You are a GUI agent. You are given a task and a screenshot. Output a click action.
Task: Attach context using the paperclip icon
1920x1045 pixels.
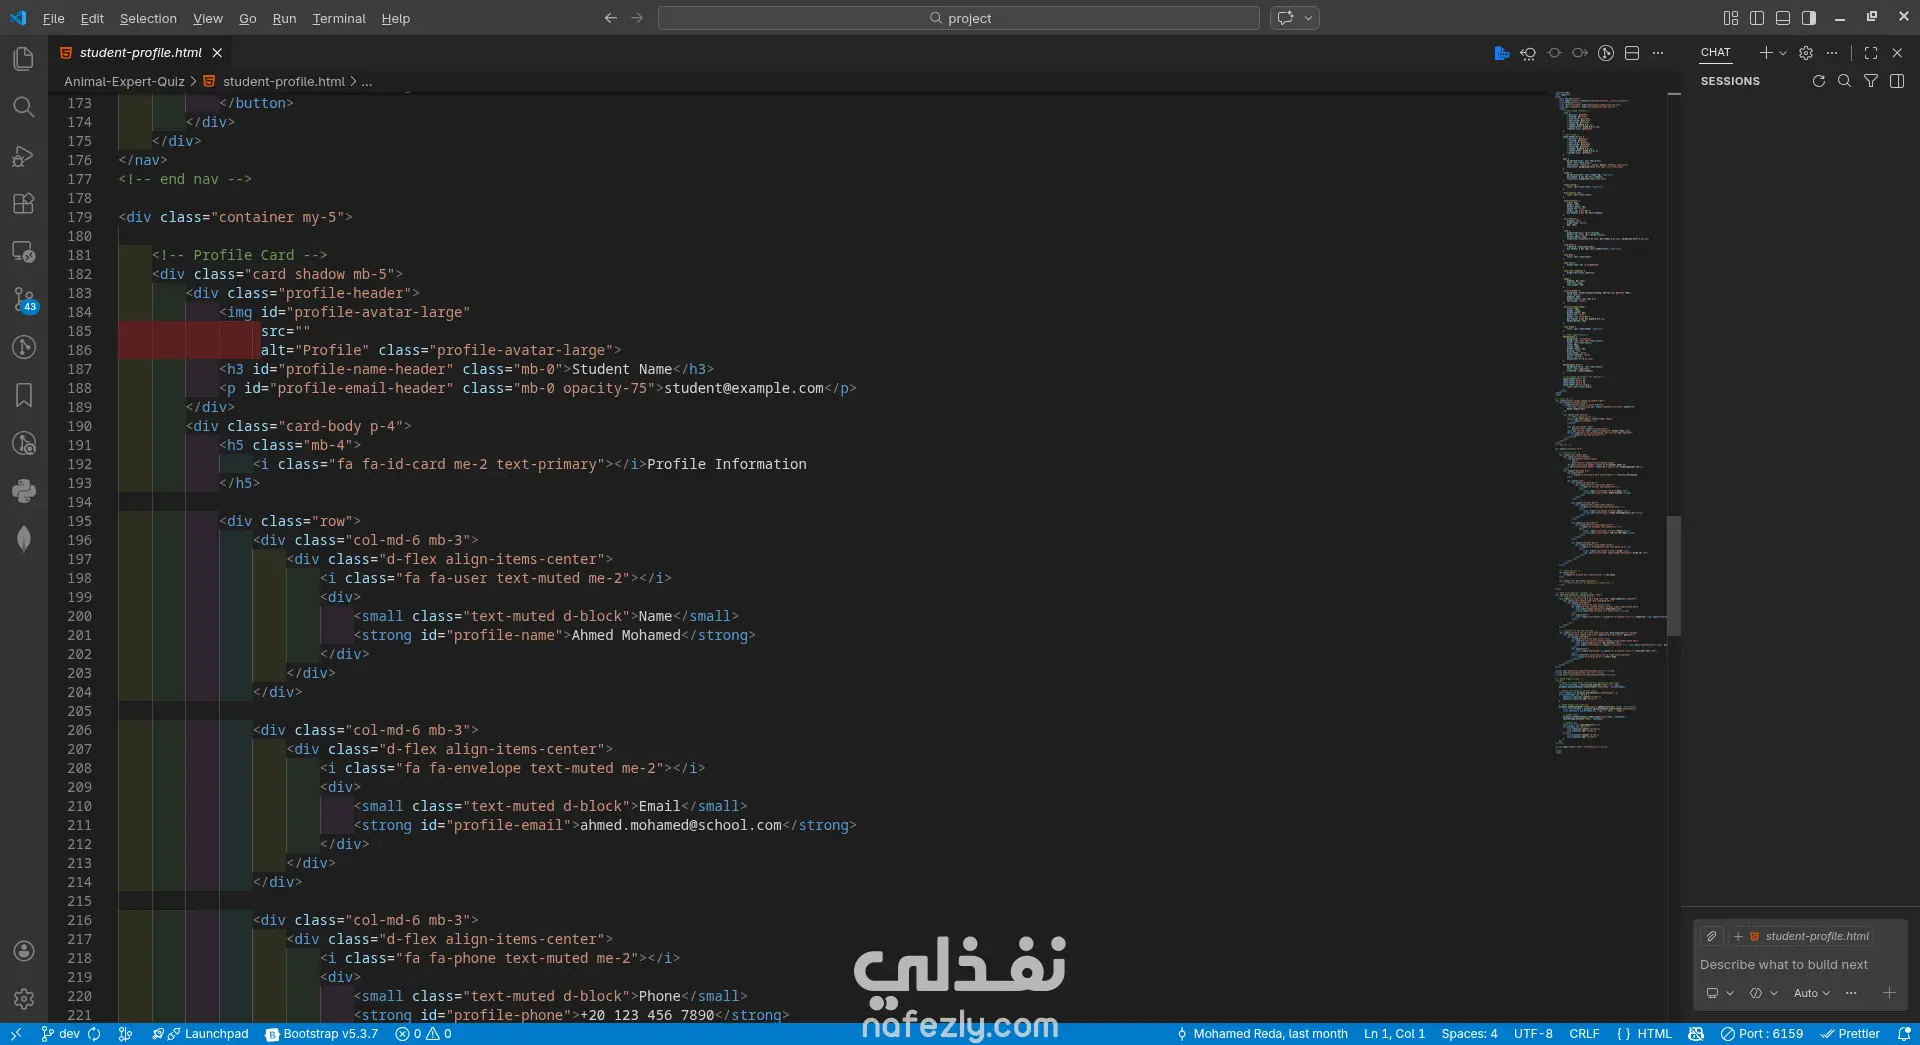[1712, 936]
